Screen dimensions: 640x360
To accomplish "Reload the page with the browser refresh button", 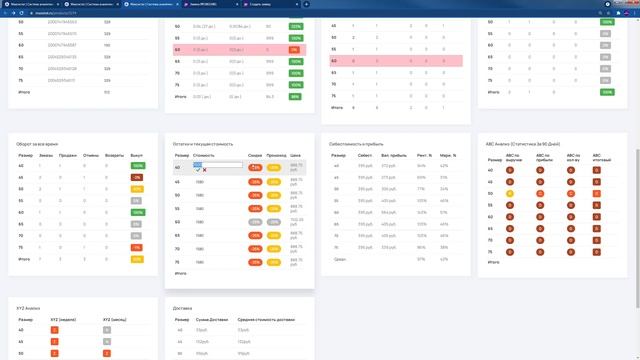I will click(22, 13).
